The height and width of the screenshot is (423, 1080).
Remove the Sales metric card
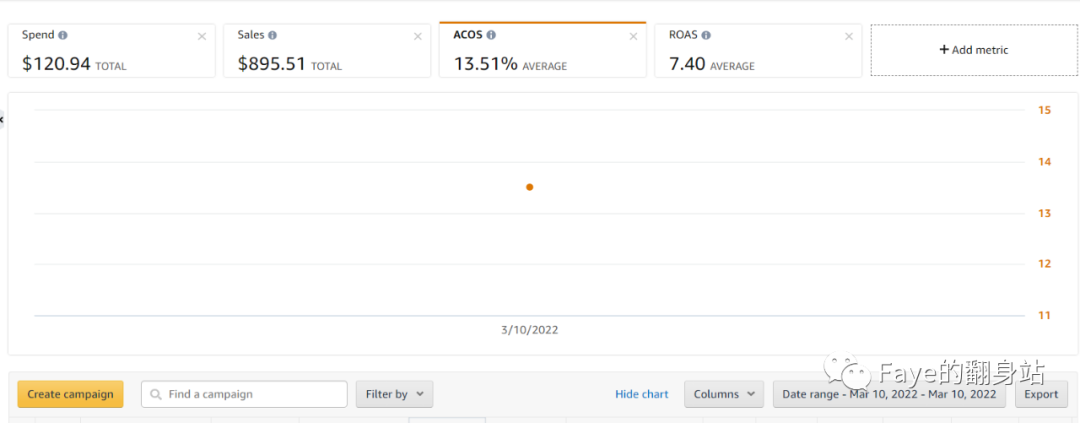click(x=418, y=37)
